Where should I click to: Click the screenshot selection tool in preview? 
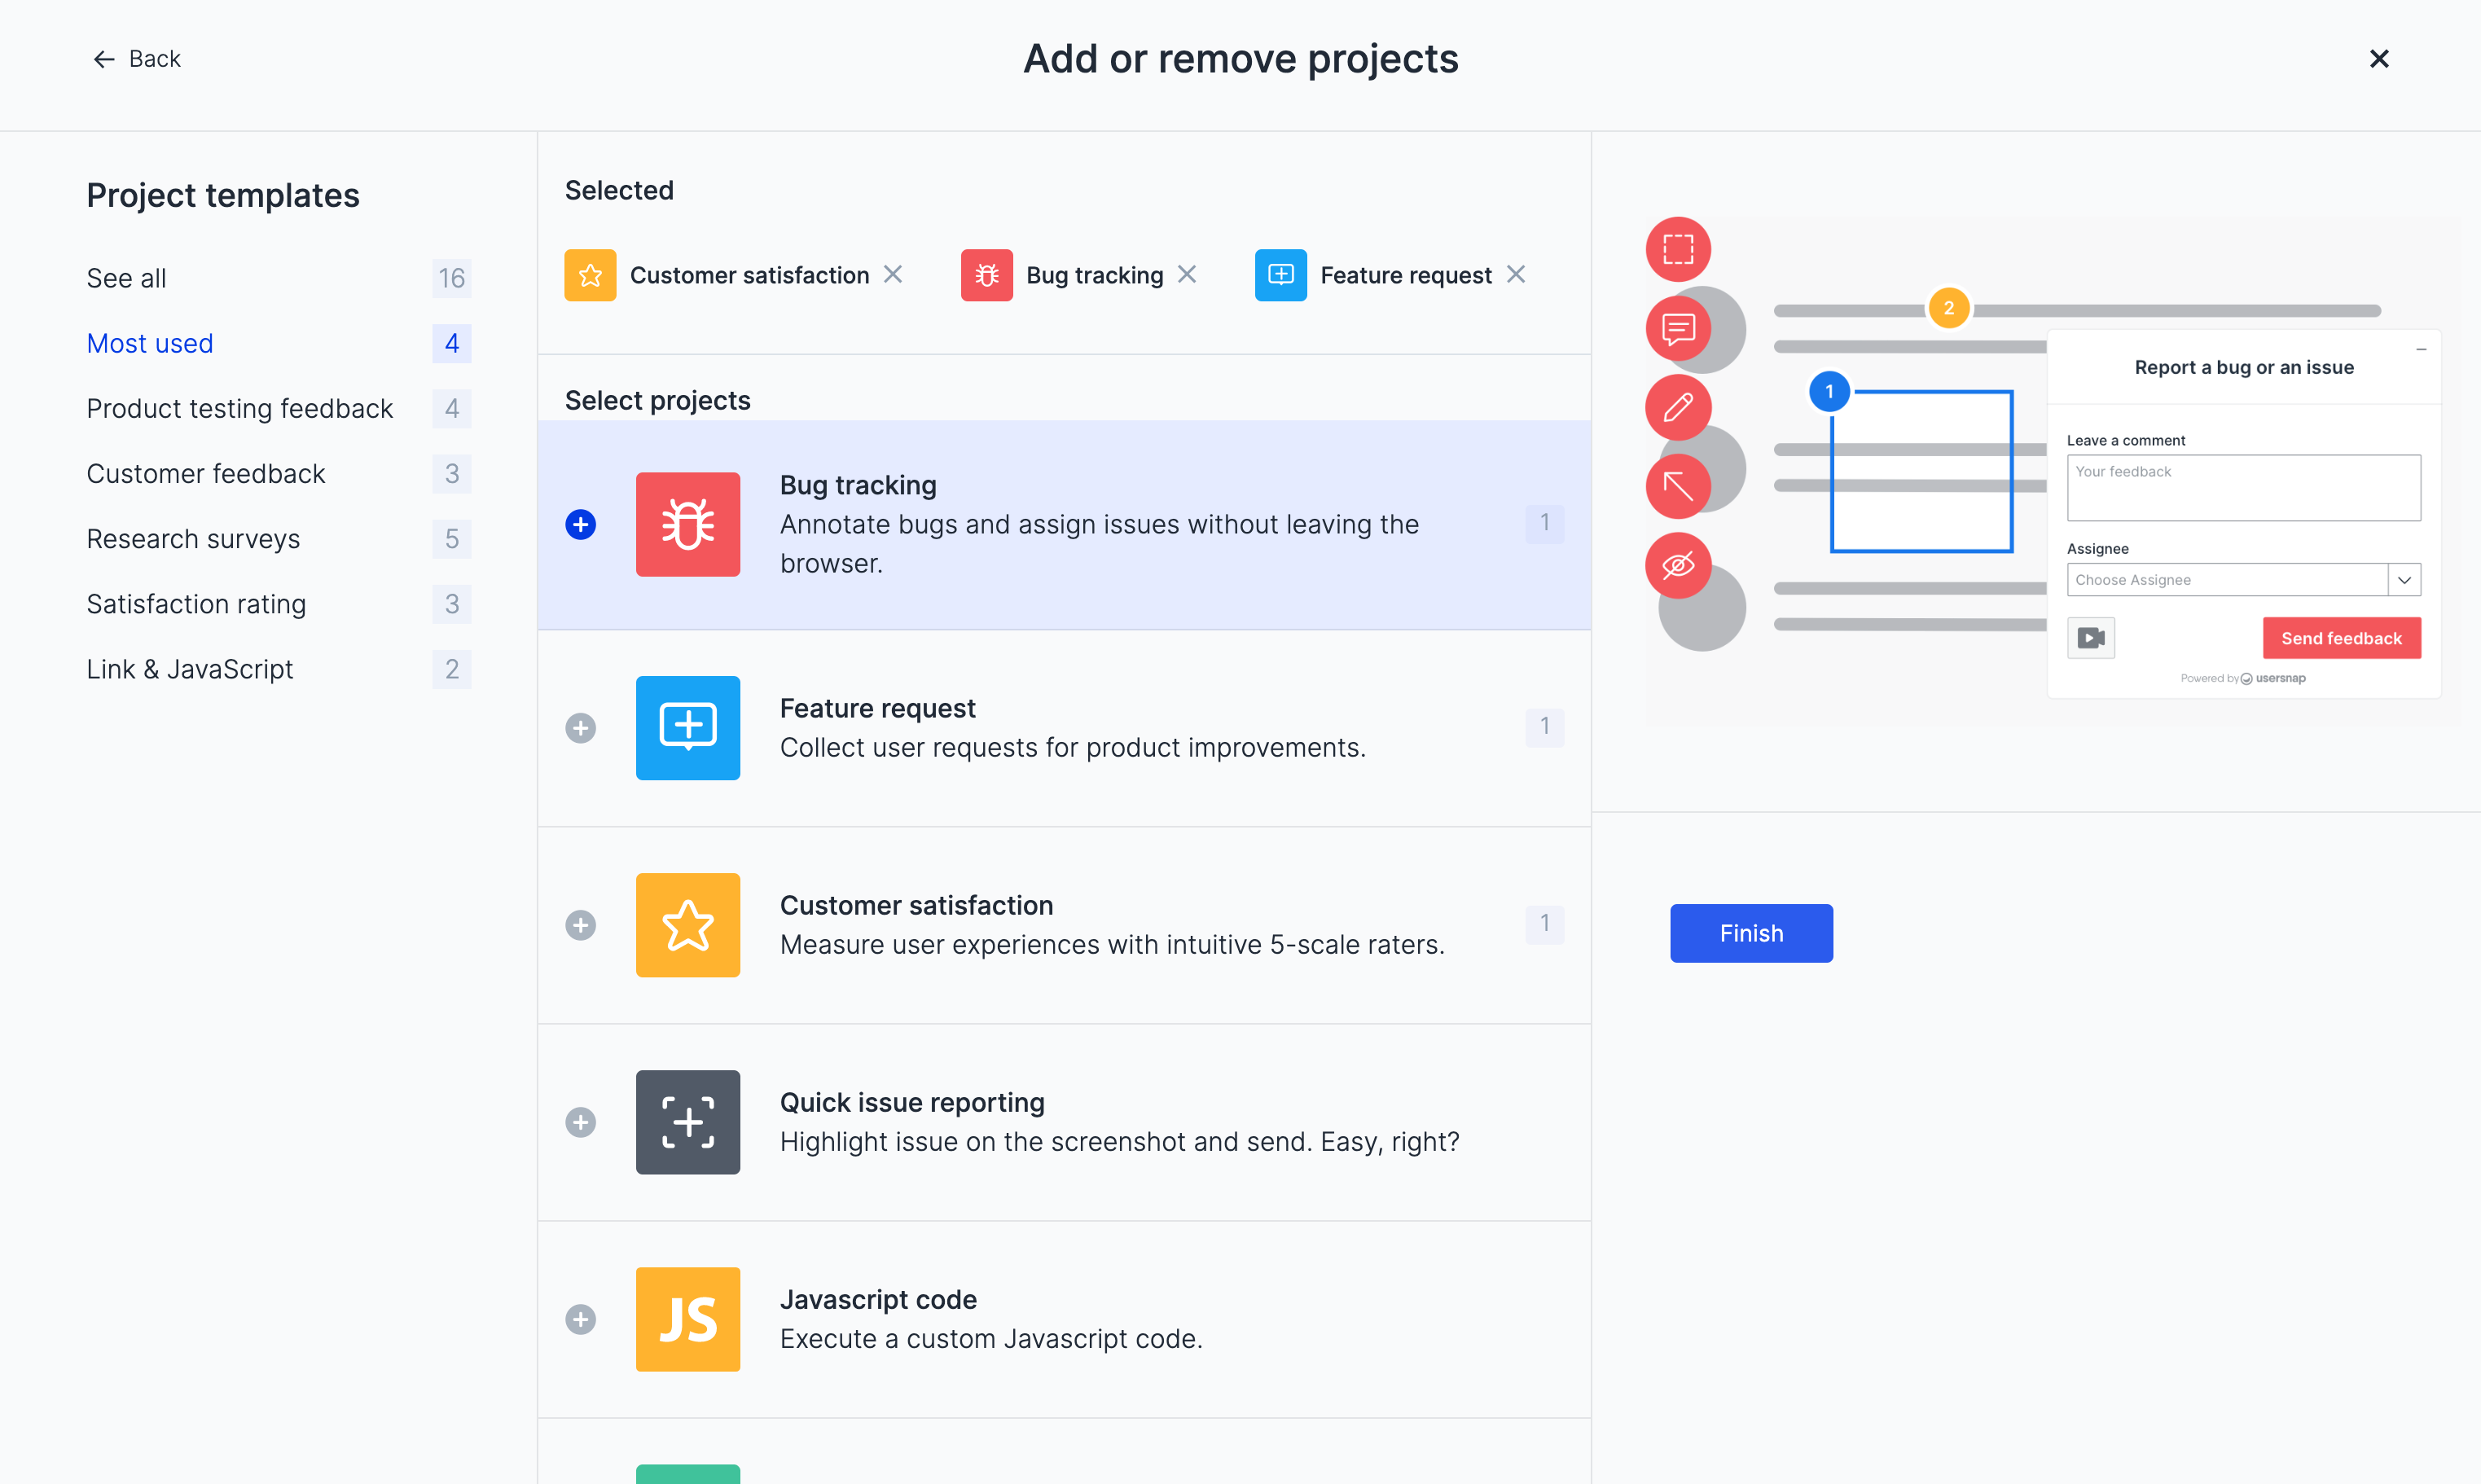1678,249
